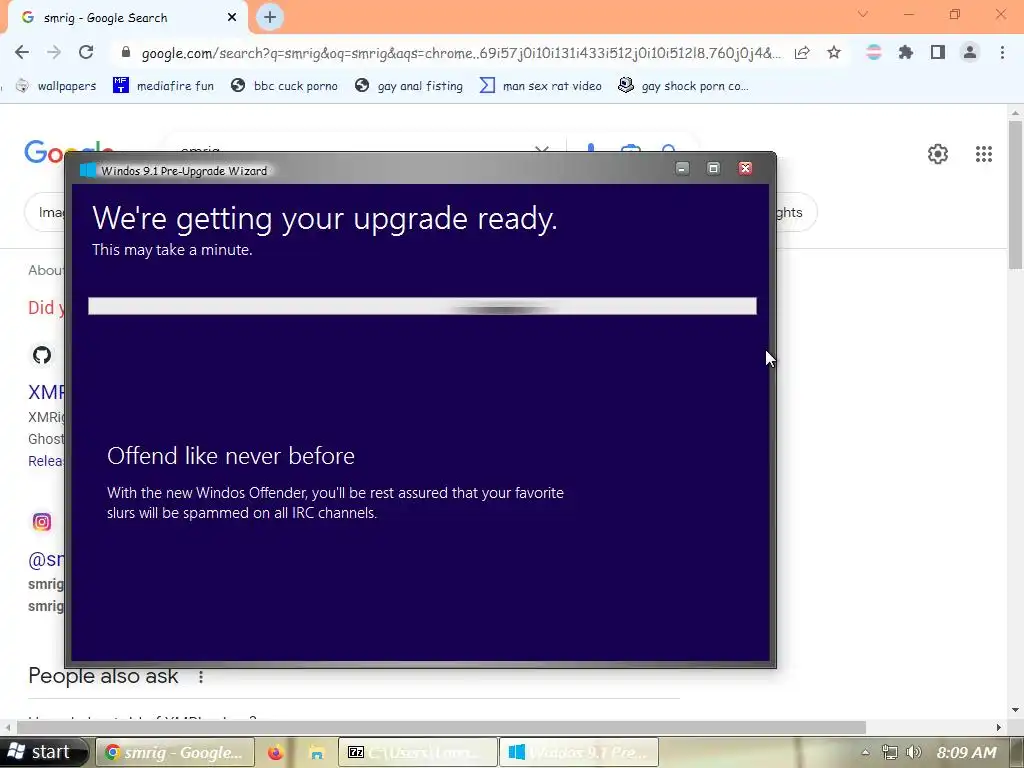Screen dimensions: 1024x768
Task: Open the striped flag extension icon
Action: coord(873,52)
